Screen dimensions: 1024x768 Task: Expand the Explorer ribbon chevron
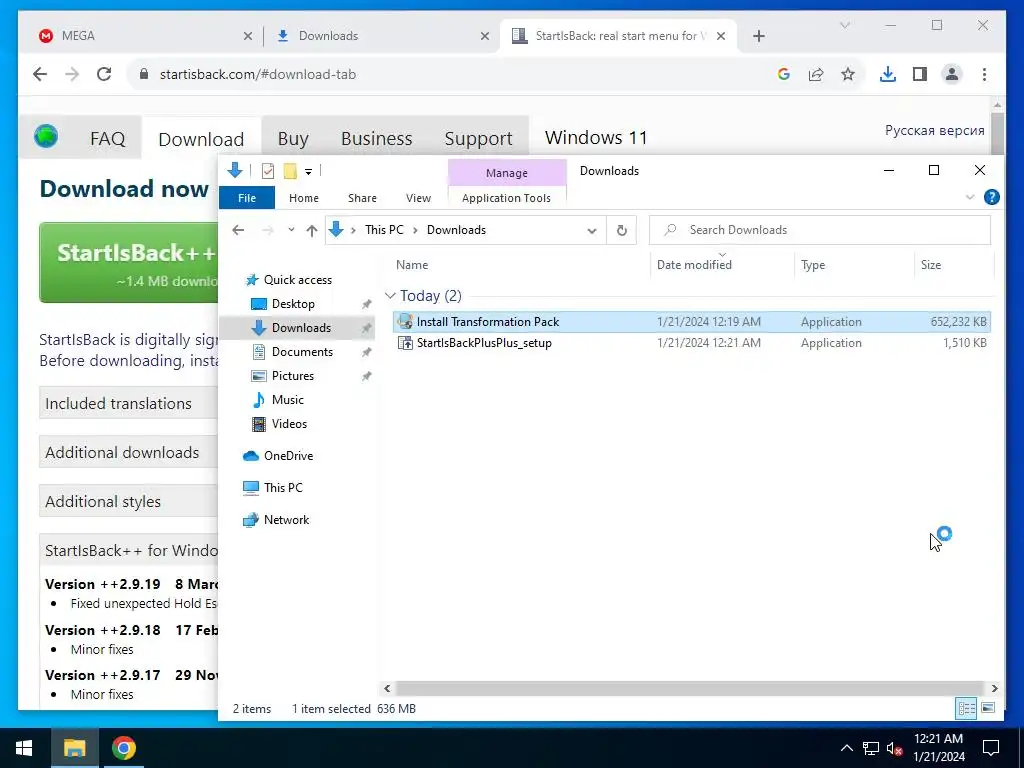[970, 197]
